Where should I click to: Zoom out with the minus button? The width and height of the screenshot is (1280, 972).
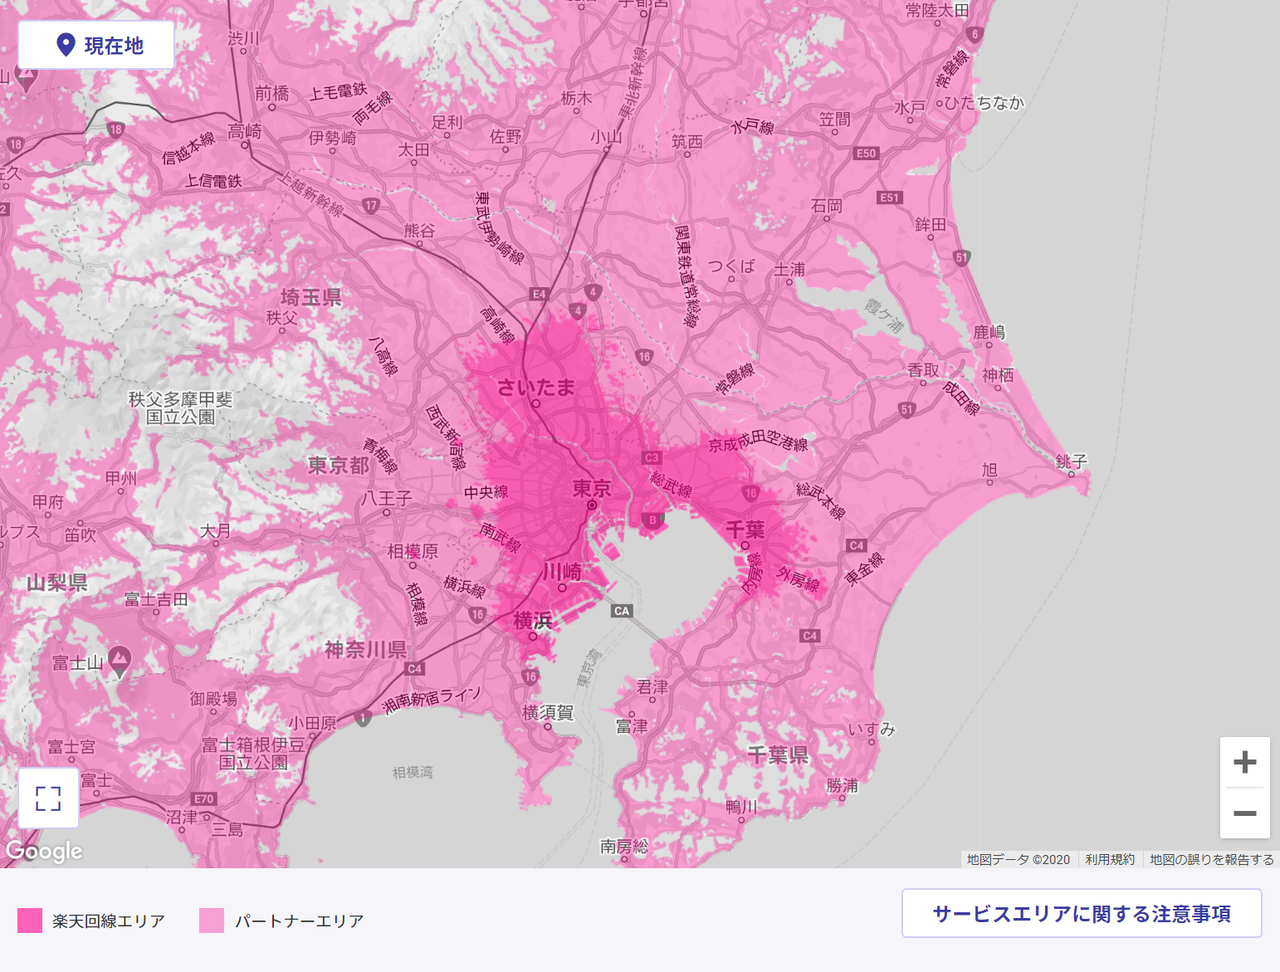tap(1244, 813)
